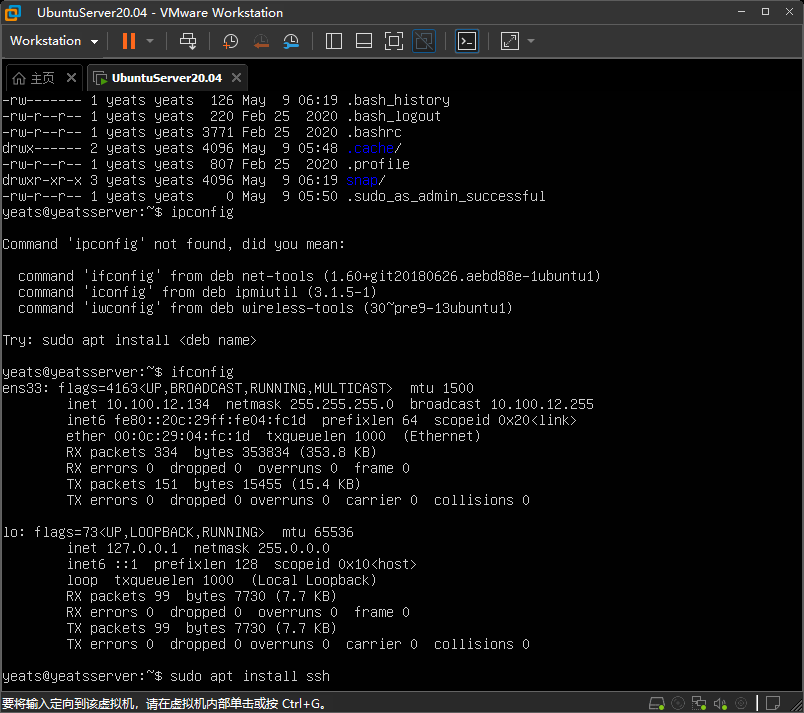Click the IP address '10.100.12.134'
The width and height of the screenshot is (804, 713).
(x=158, y=404)
